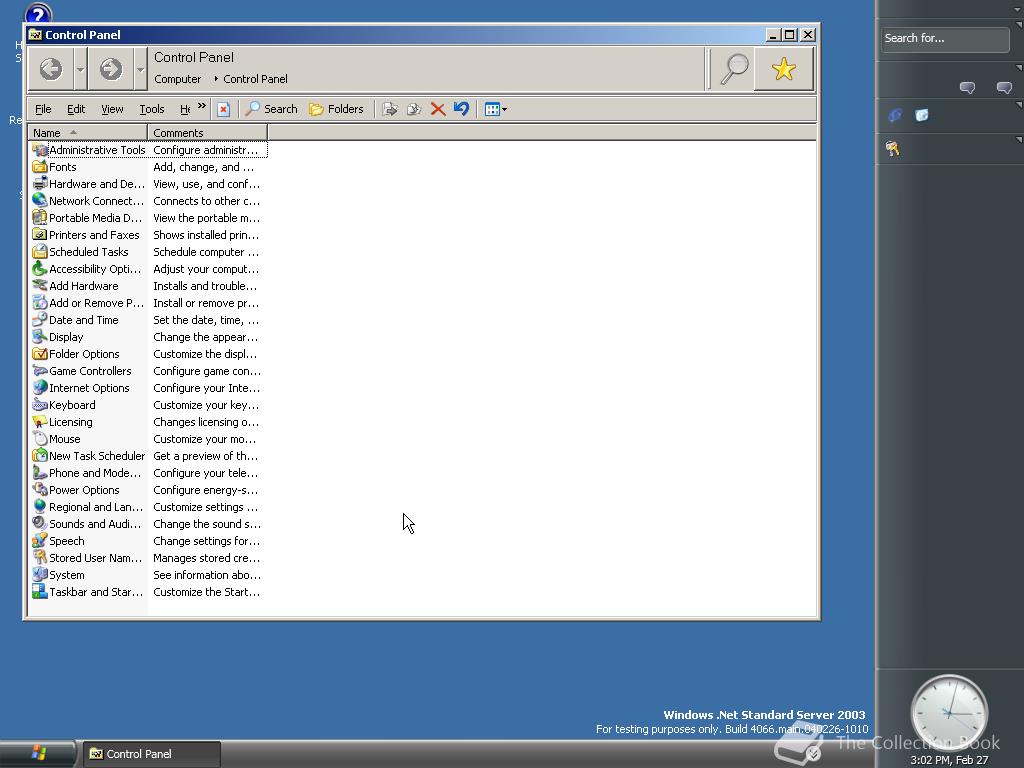This screenshot has width=1024, height=768.
Task: Select the Game Controllers icon
Action: (x=40, y=370)
